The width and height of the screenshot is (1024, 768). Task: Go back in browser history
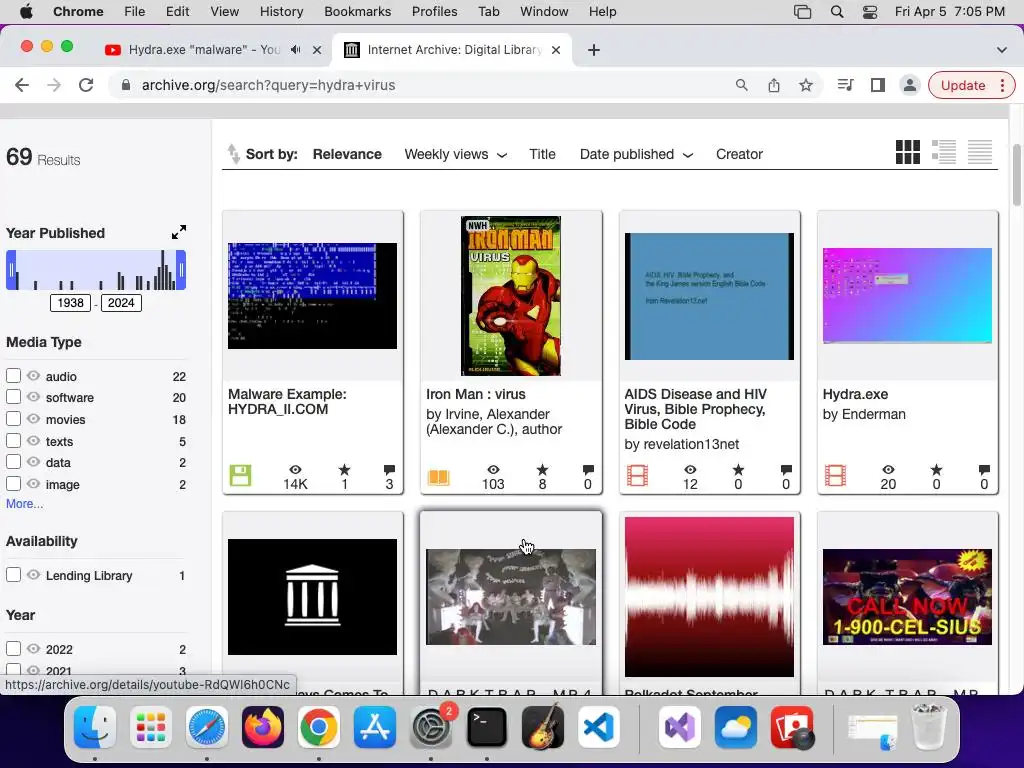click(22, 85)
